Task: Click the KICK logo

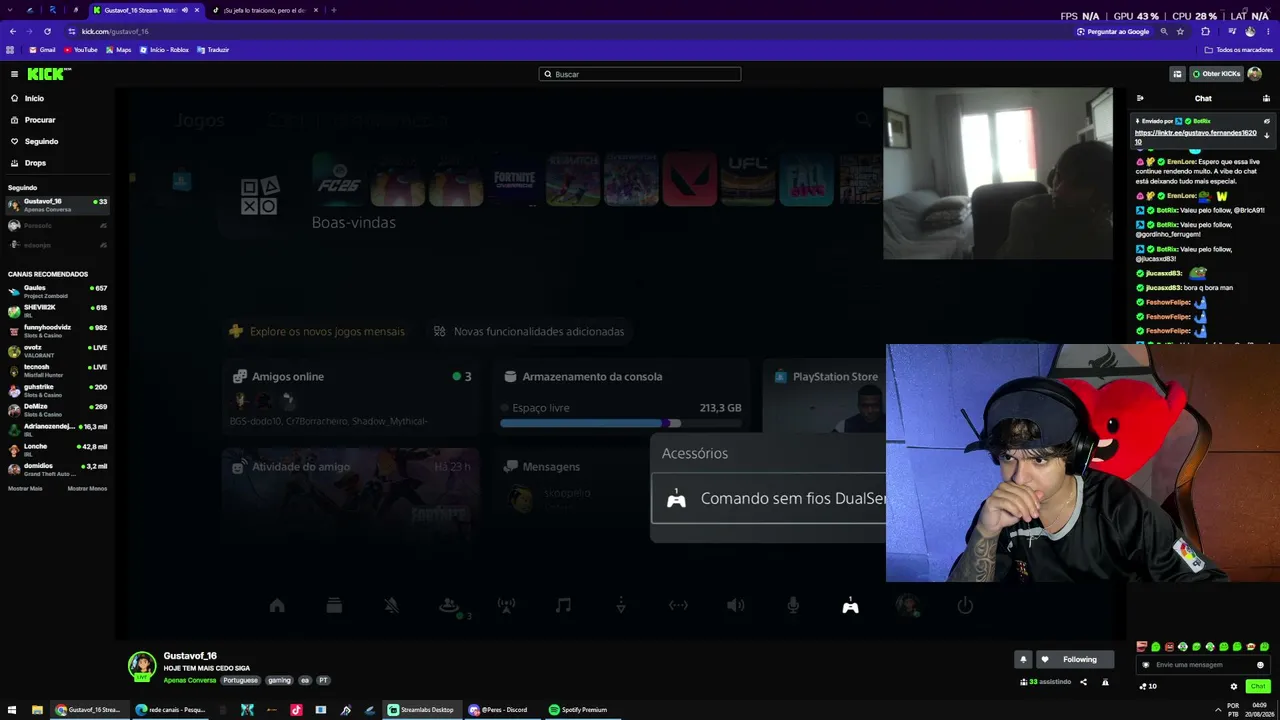Action: 48,74
